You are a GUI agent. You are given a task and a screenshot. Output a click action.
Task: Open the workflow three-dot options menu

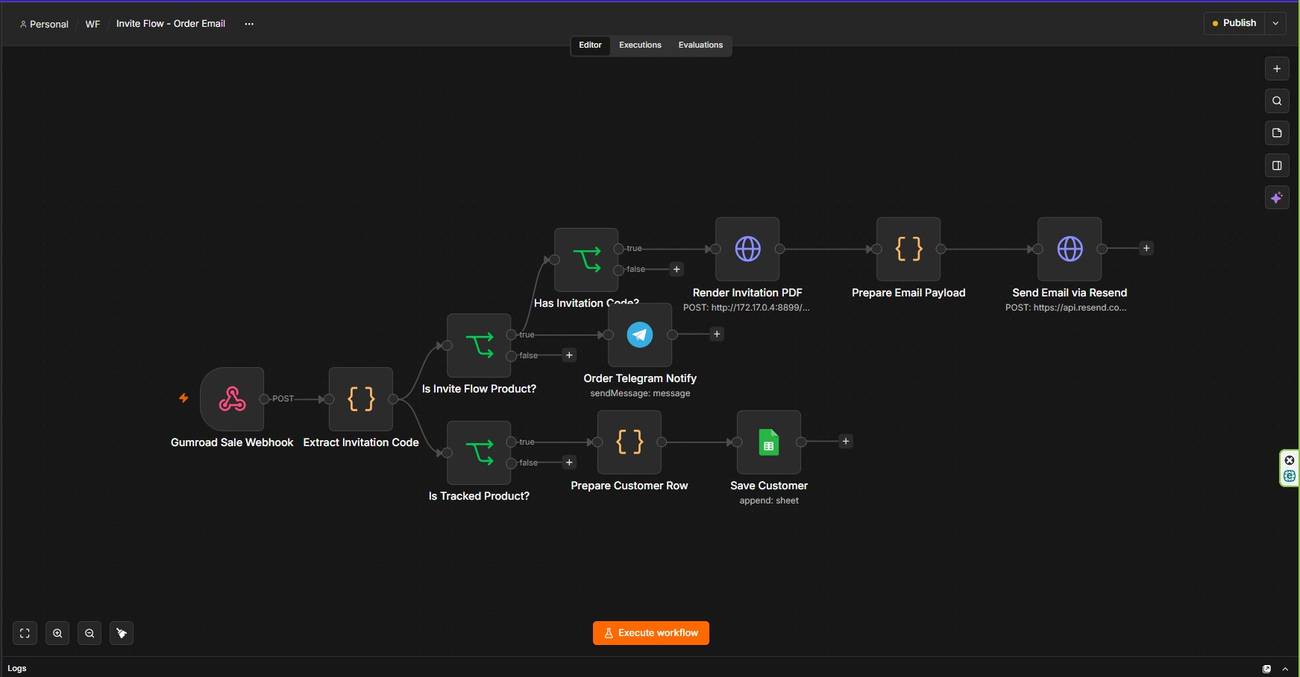click(249, 24)
